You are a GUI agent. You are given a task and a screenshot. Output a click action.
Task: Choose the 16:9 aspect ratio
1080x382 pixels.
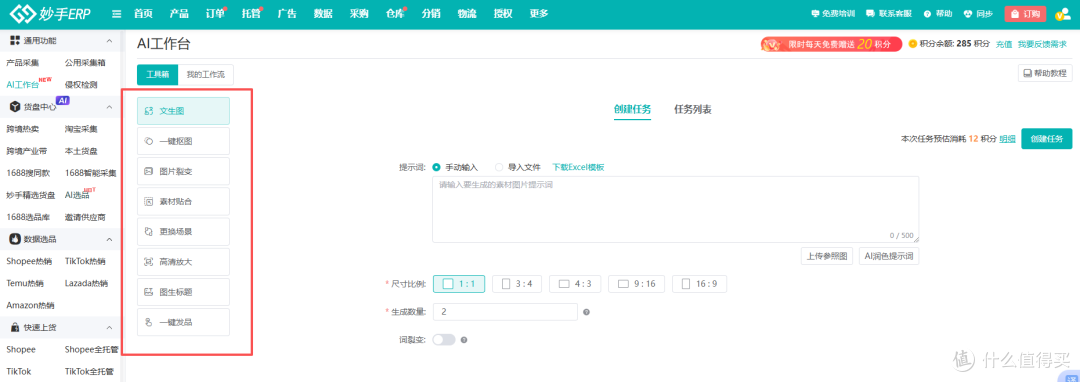699,284
